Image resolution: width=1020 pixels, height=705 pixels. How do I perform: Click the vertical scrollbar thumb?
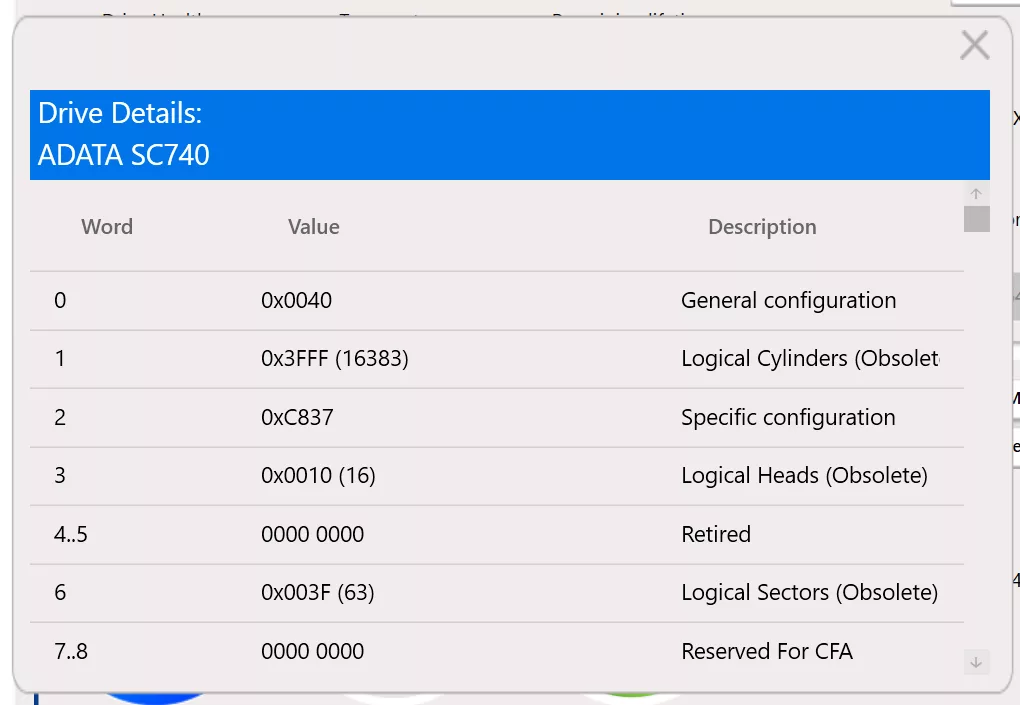pyautogui.click(x=976, y=219)
